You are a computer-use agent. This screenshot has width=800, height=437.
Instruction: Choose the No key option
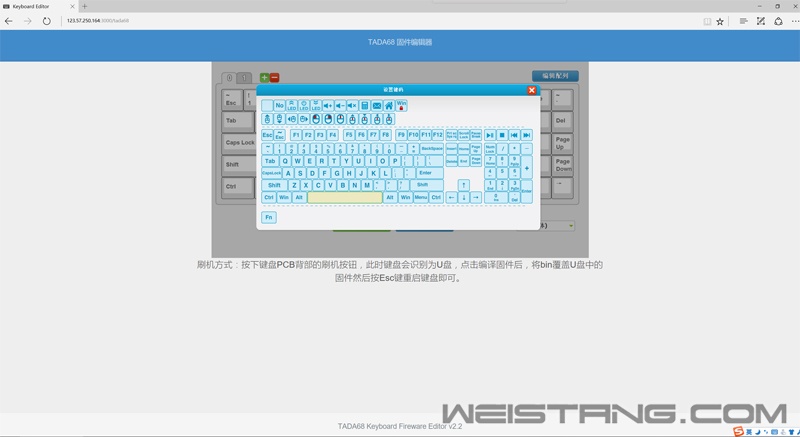point(279,106)
